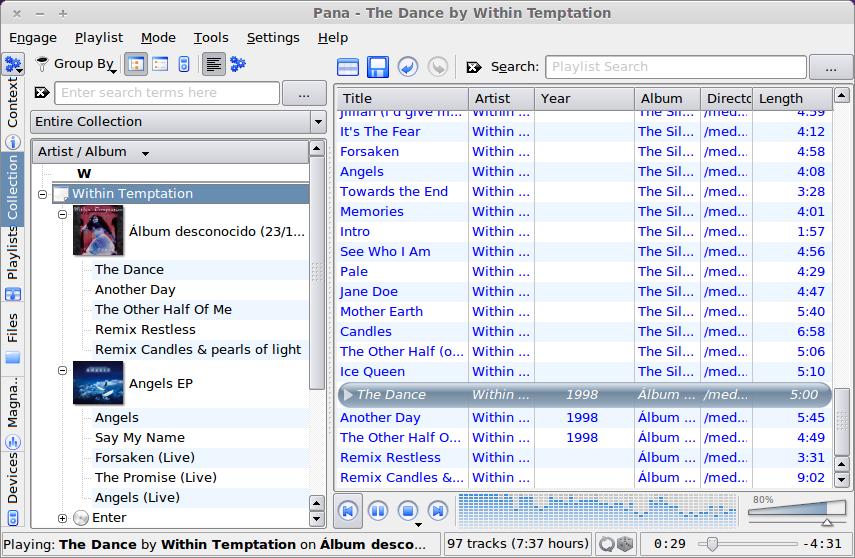Switch collection to iPod view icon
Screen dimensions: 855x558
(x=183, y=64)
